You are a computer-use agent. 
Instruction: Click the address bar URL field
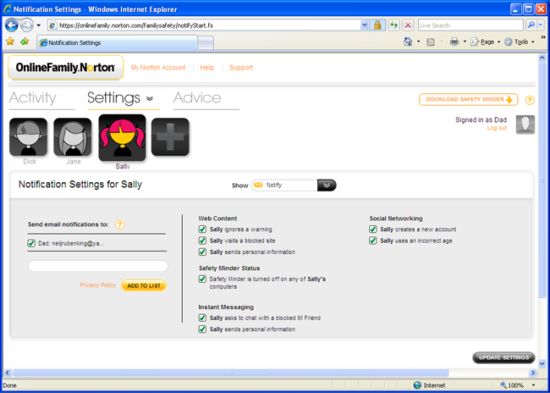point(204,25)
